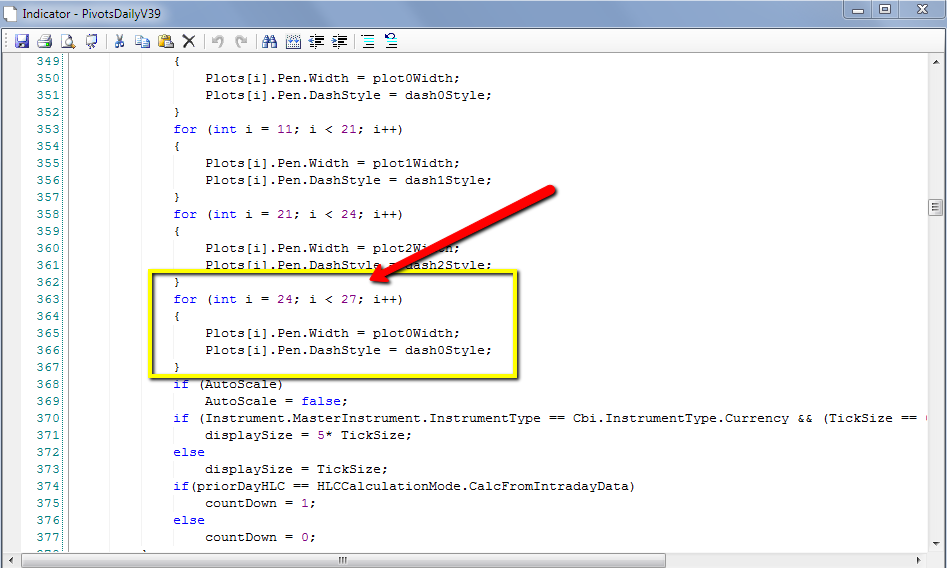947x568 pixels.
Task: Click 'else' keyword on line 376
Action: click(189, 520)
